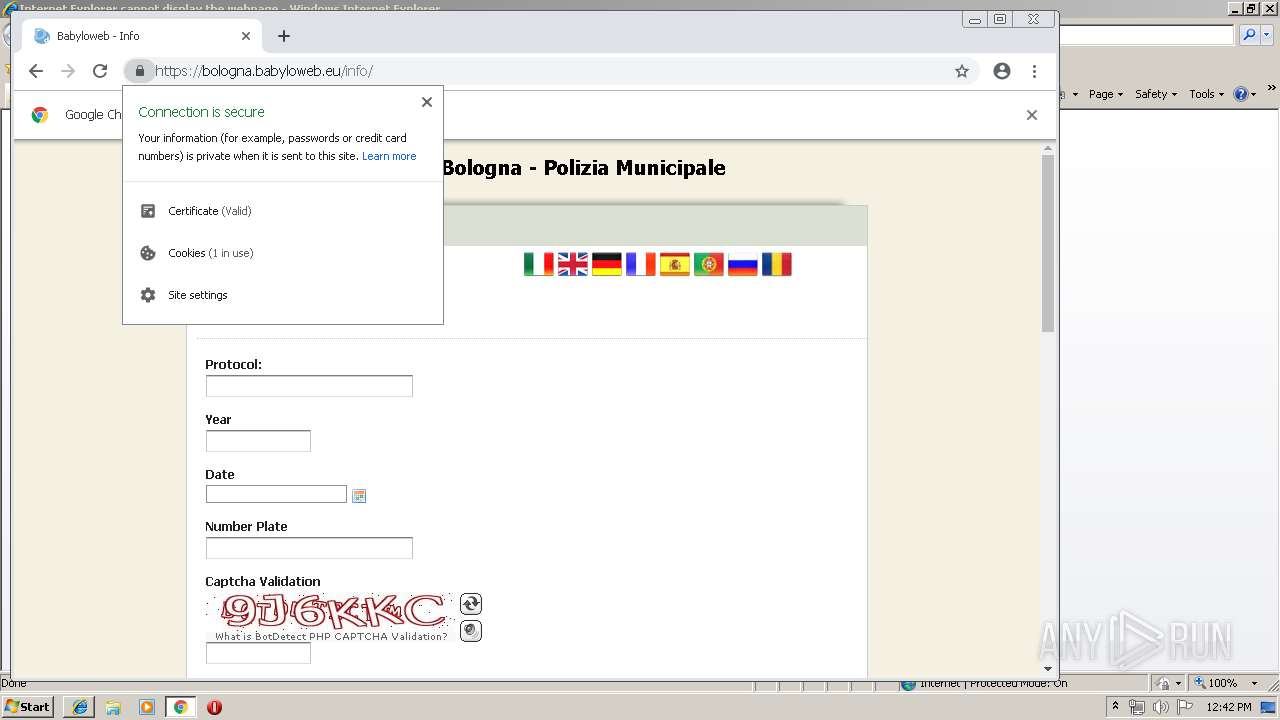
Task: Switch language to Spanish flag
Action: coord(675,264)
